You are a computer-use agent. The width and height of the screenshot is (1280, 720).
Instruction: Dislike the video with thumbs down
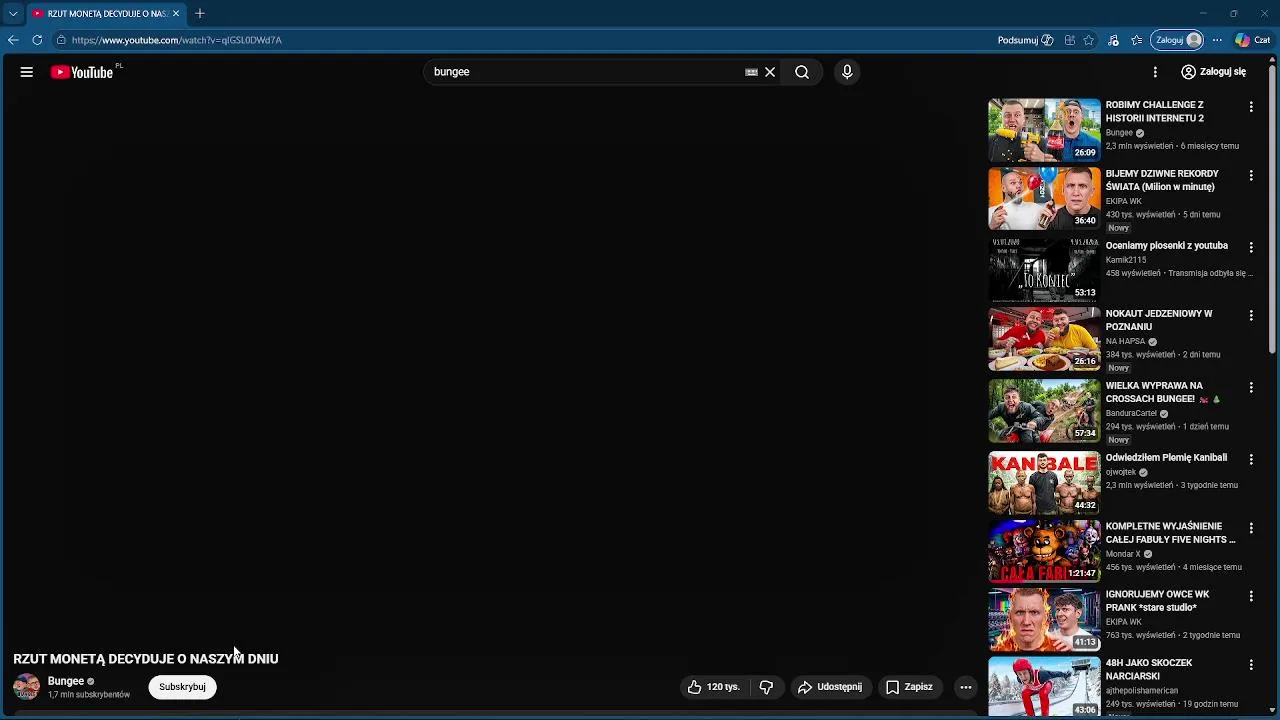(x=766, y=687)
